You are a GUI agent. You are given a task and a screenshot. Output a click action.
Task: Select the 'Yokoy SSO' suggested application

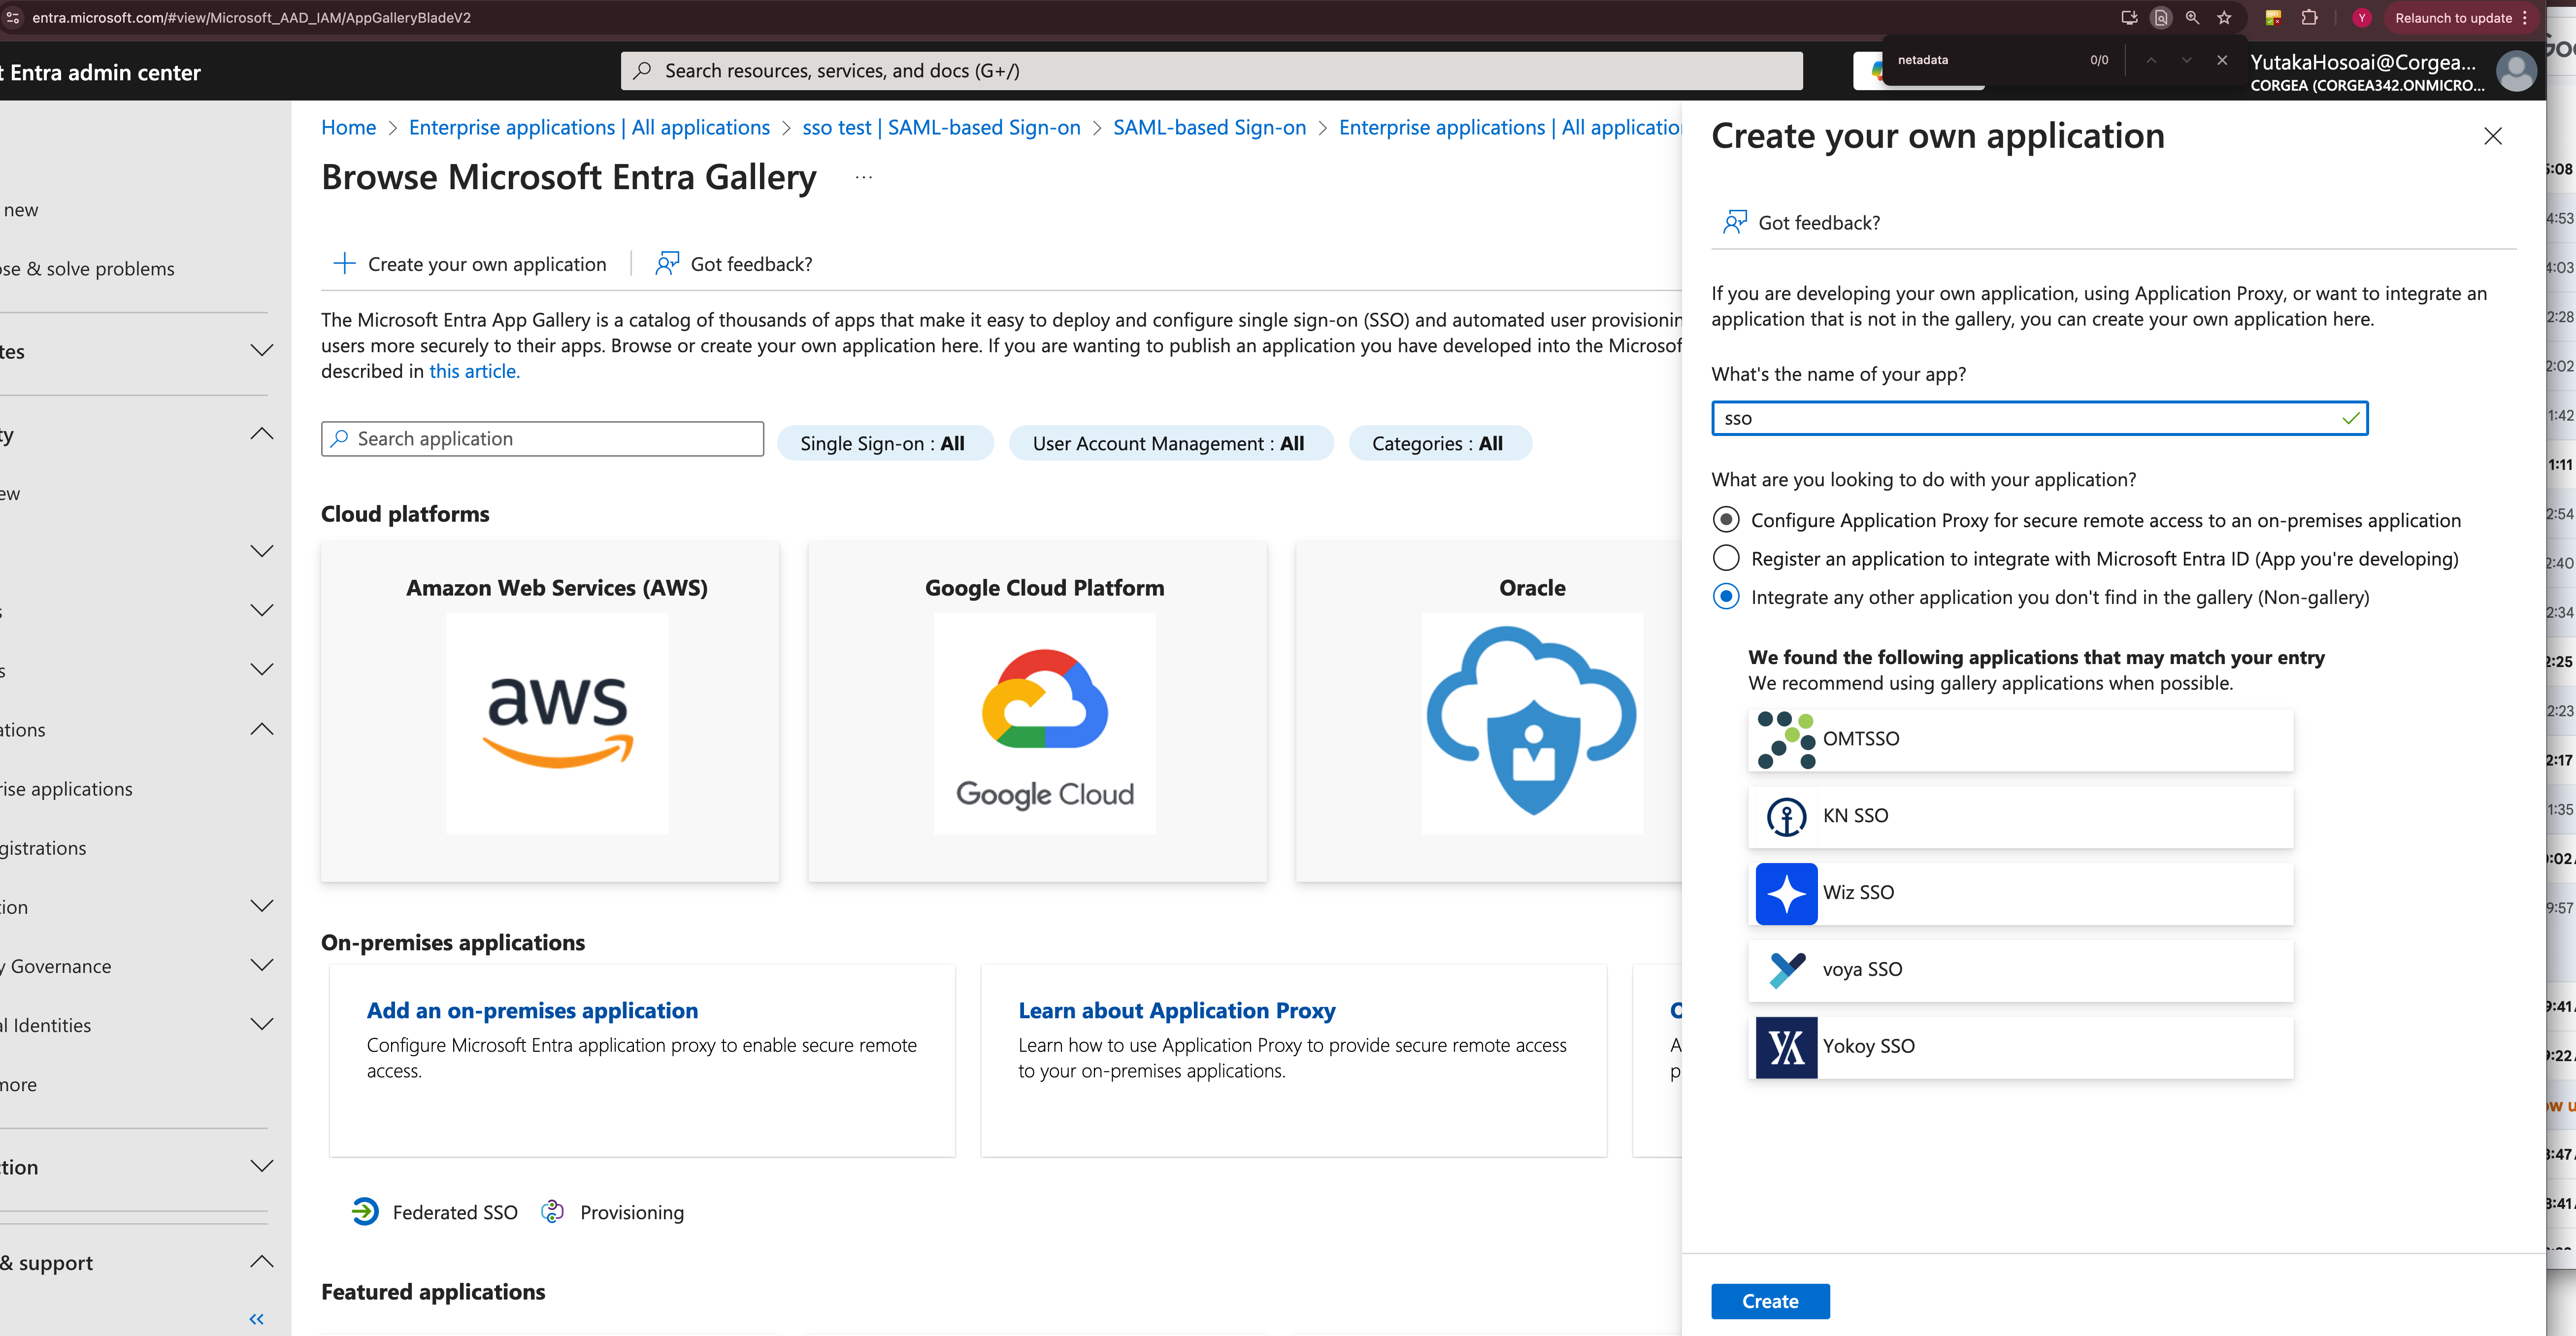coord(2020,1047)
